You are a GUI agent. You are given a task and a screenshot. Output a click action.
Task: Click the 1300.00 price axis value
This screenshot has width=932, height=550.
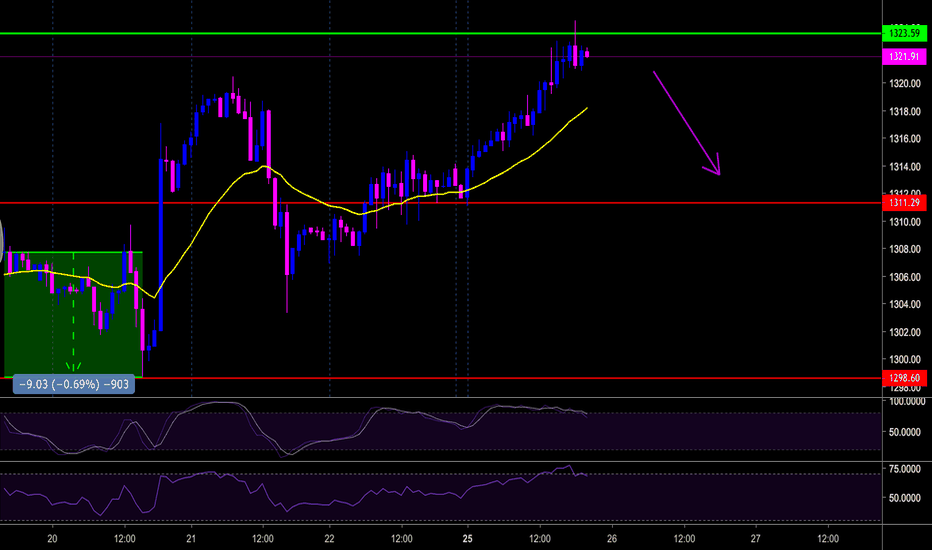point(905,360)
